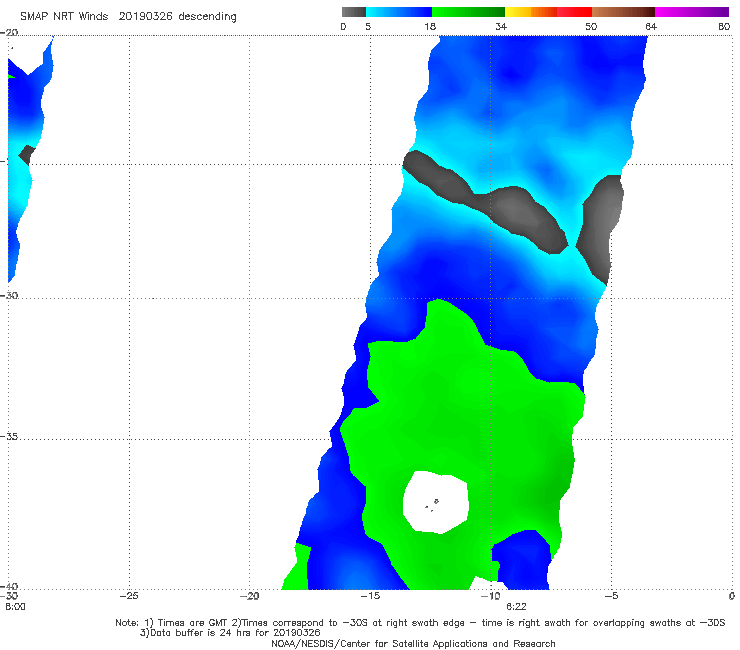
Task: Pick the yellow-to-red 34–50 color bar segment
Action: coord(548,12)
